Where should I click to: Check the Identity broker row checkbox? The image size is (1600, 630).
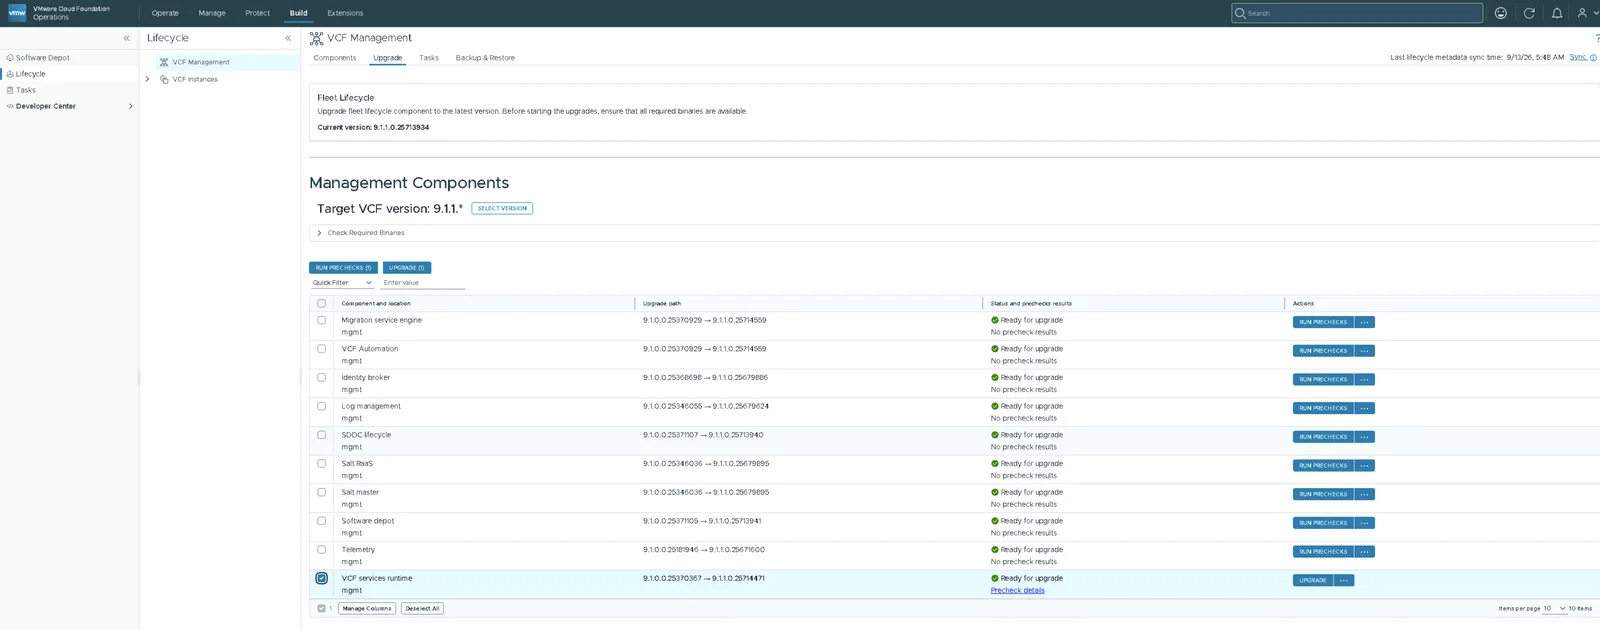[321, 377]
